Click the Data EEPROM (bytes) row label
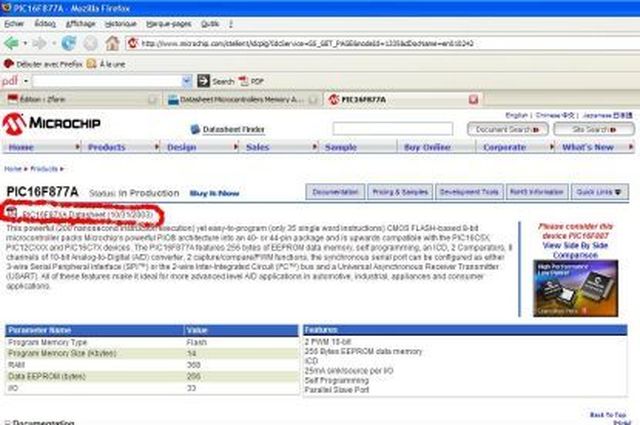This screenshot has width=640, height=425. (x=47, y=376)
